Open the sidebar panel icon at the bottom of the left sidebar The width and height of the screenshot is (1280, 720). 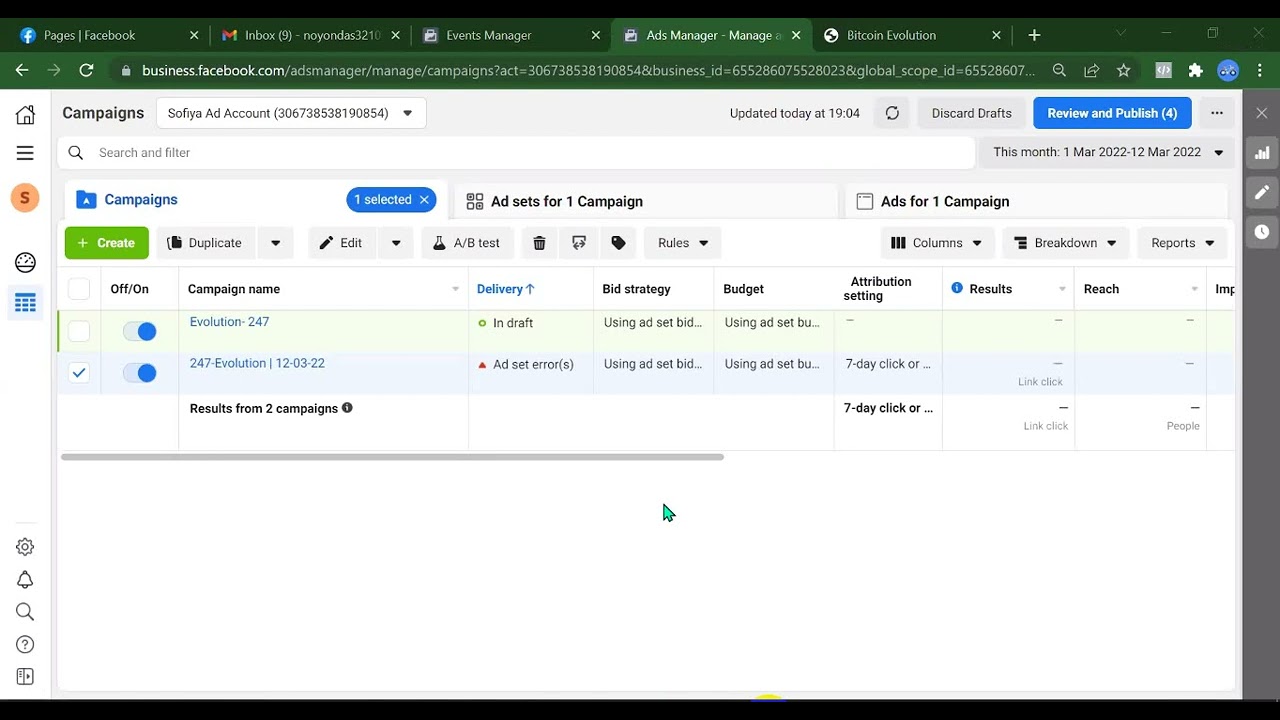tap(25, 677)
